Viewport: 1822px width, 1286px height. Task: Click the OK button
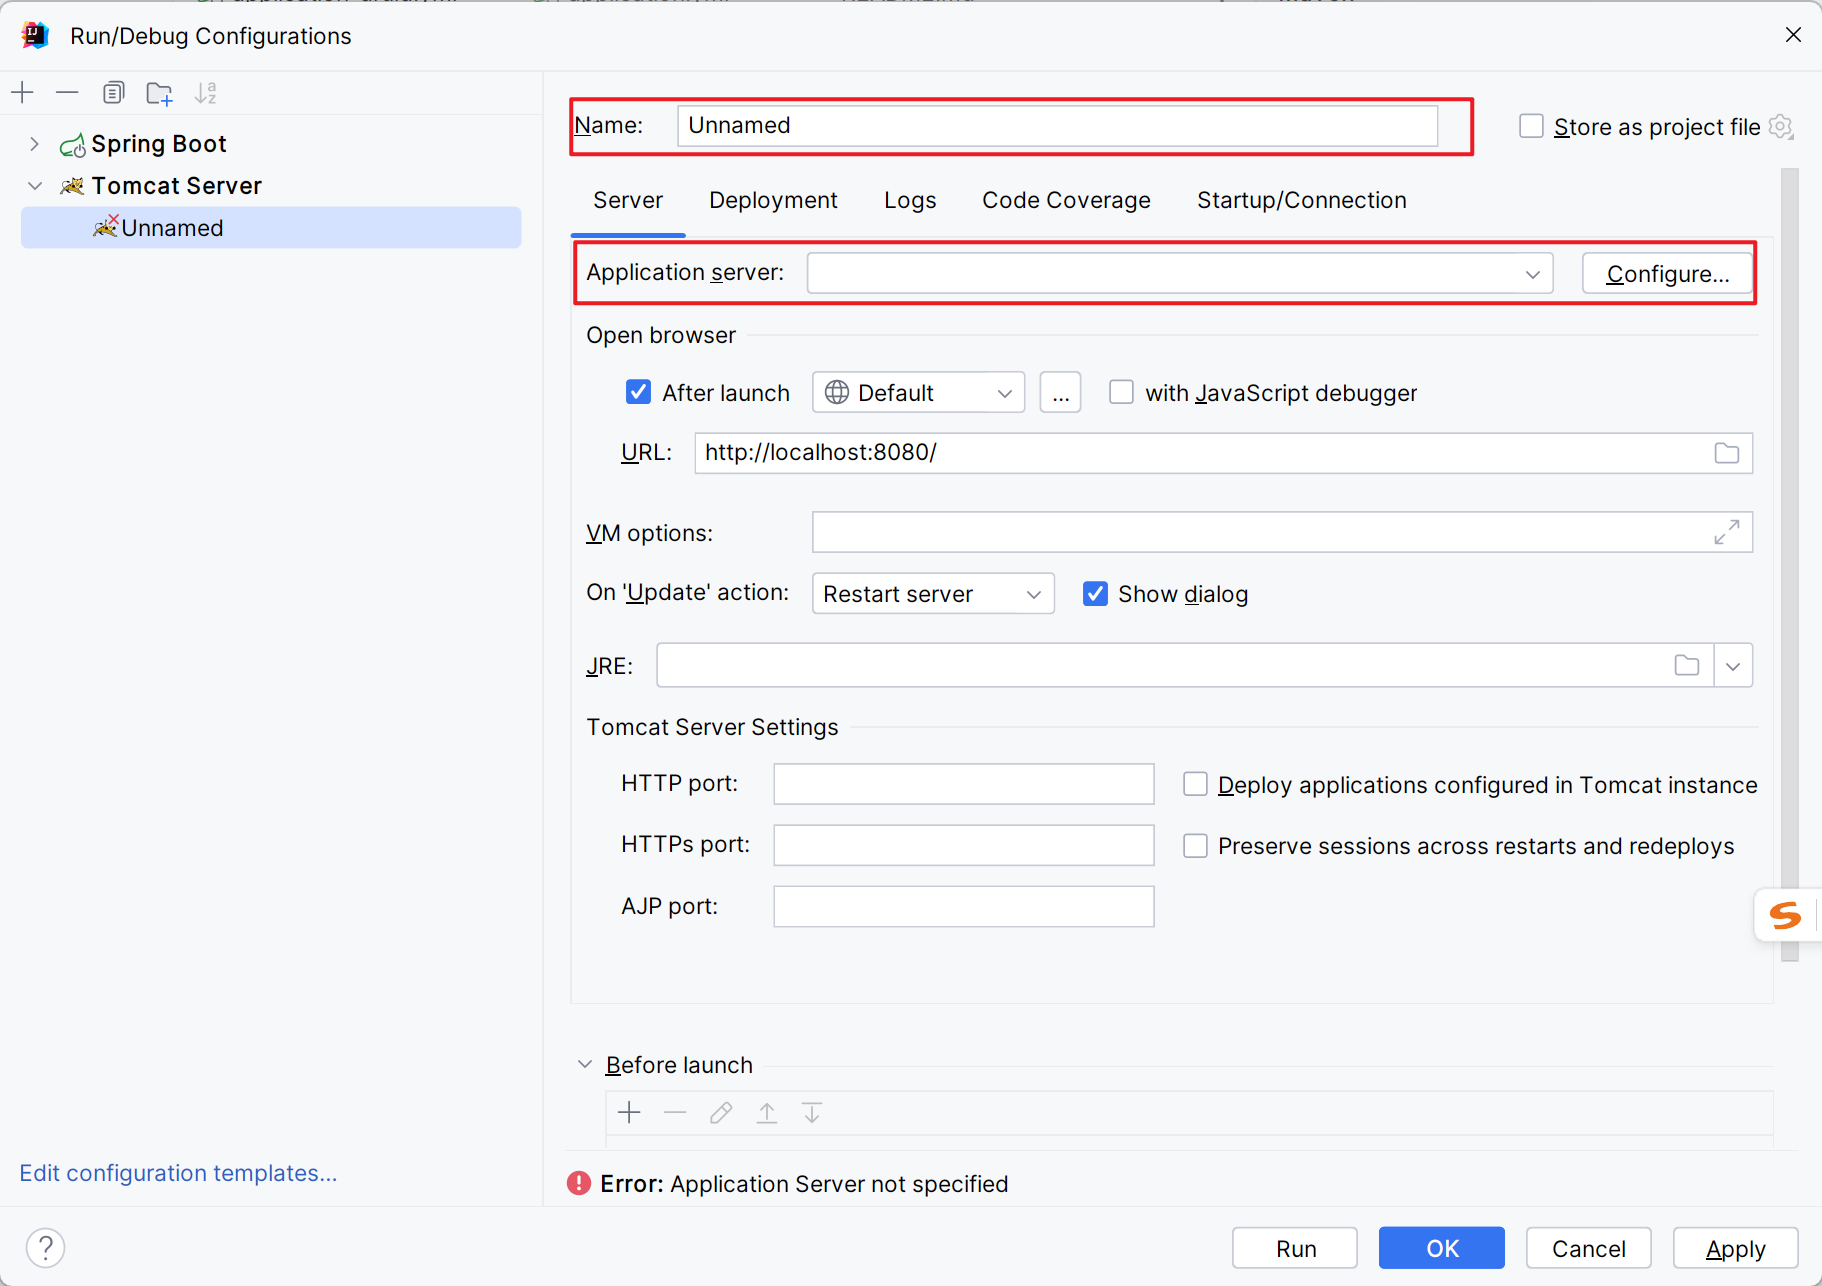pyautogui.click(x=1442, y=1248)
